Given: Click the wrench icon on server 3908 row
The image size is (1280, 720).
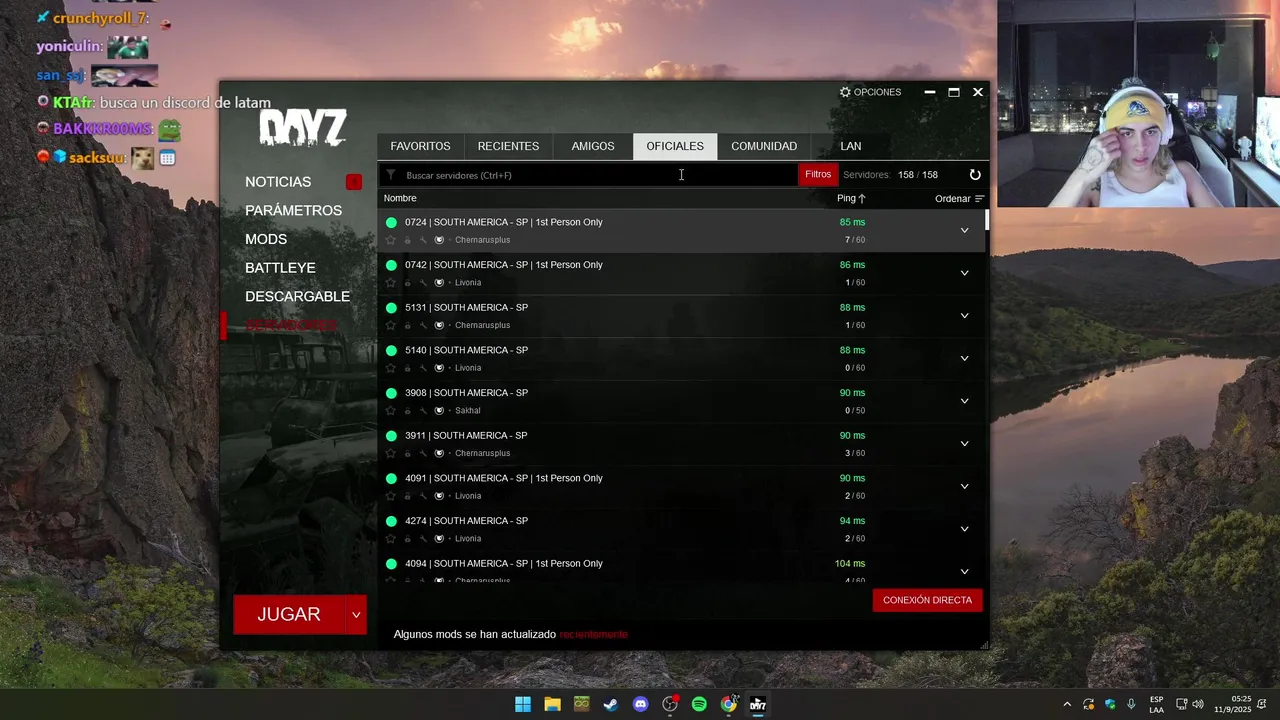Looking at the screenshot, I should click(x=423, y=411).
